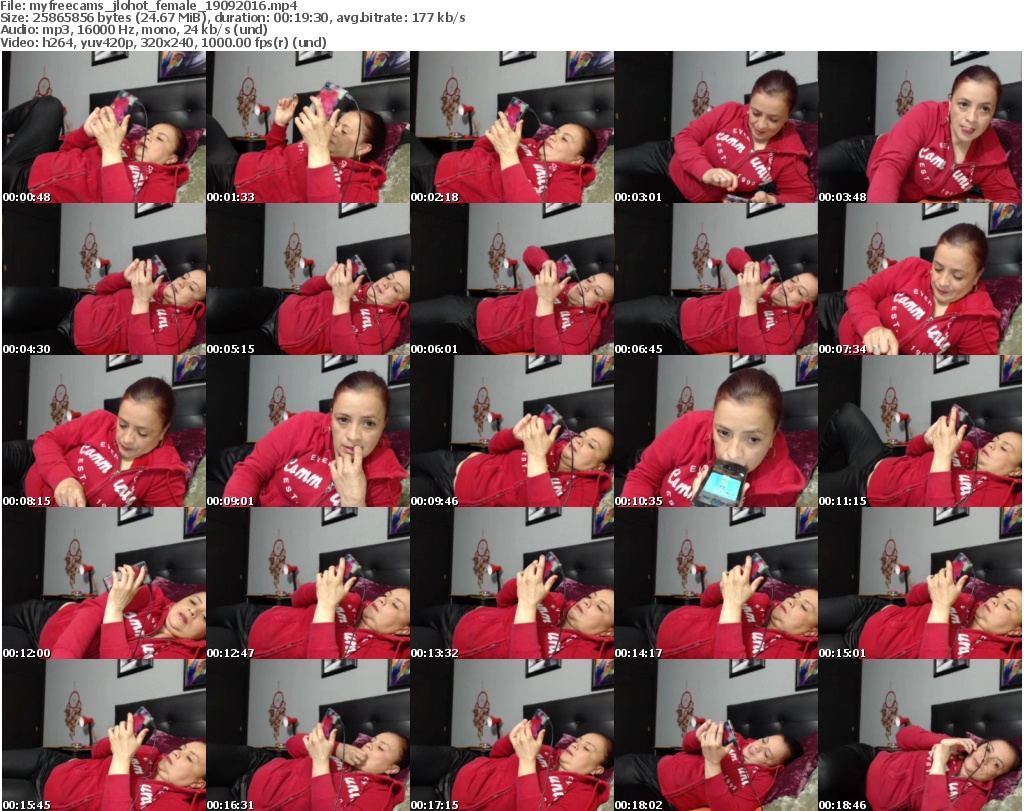Click the thumbnail stamped 00:09:46

click(512, 431)
